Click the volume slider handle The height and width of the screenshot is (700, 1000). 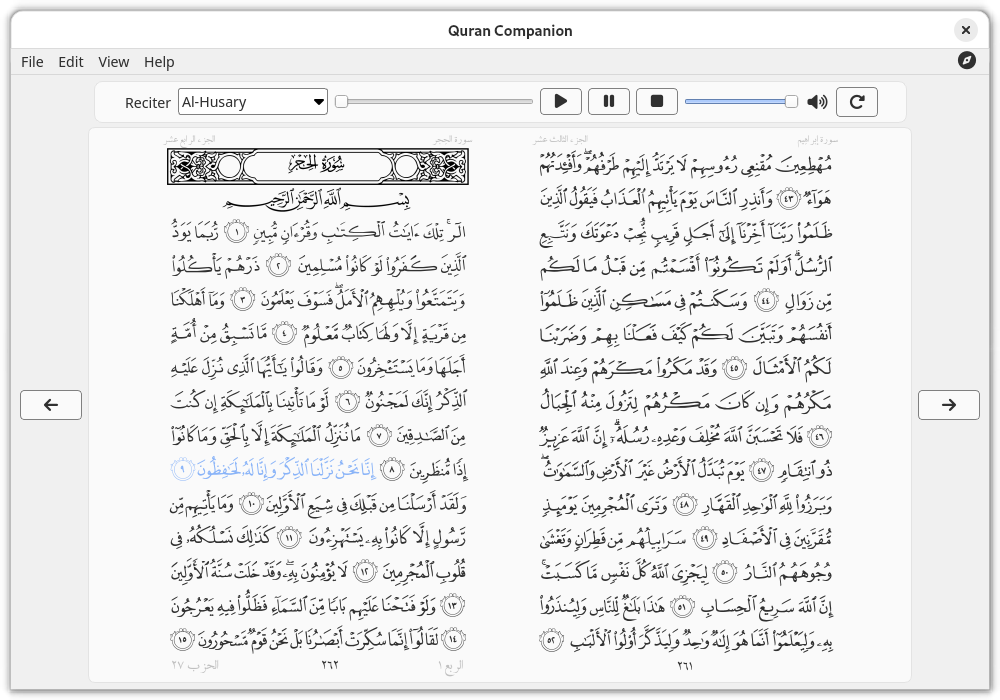click(x=791, y=101)
